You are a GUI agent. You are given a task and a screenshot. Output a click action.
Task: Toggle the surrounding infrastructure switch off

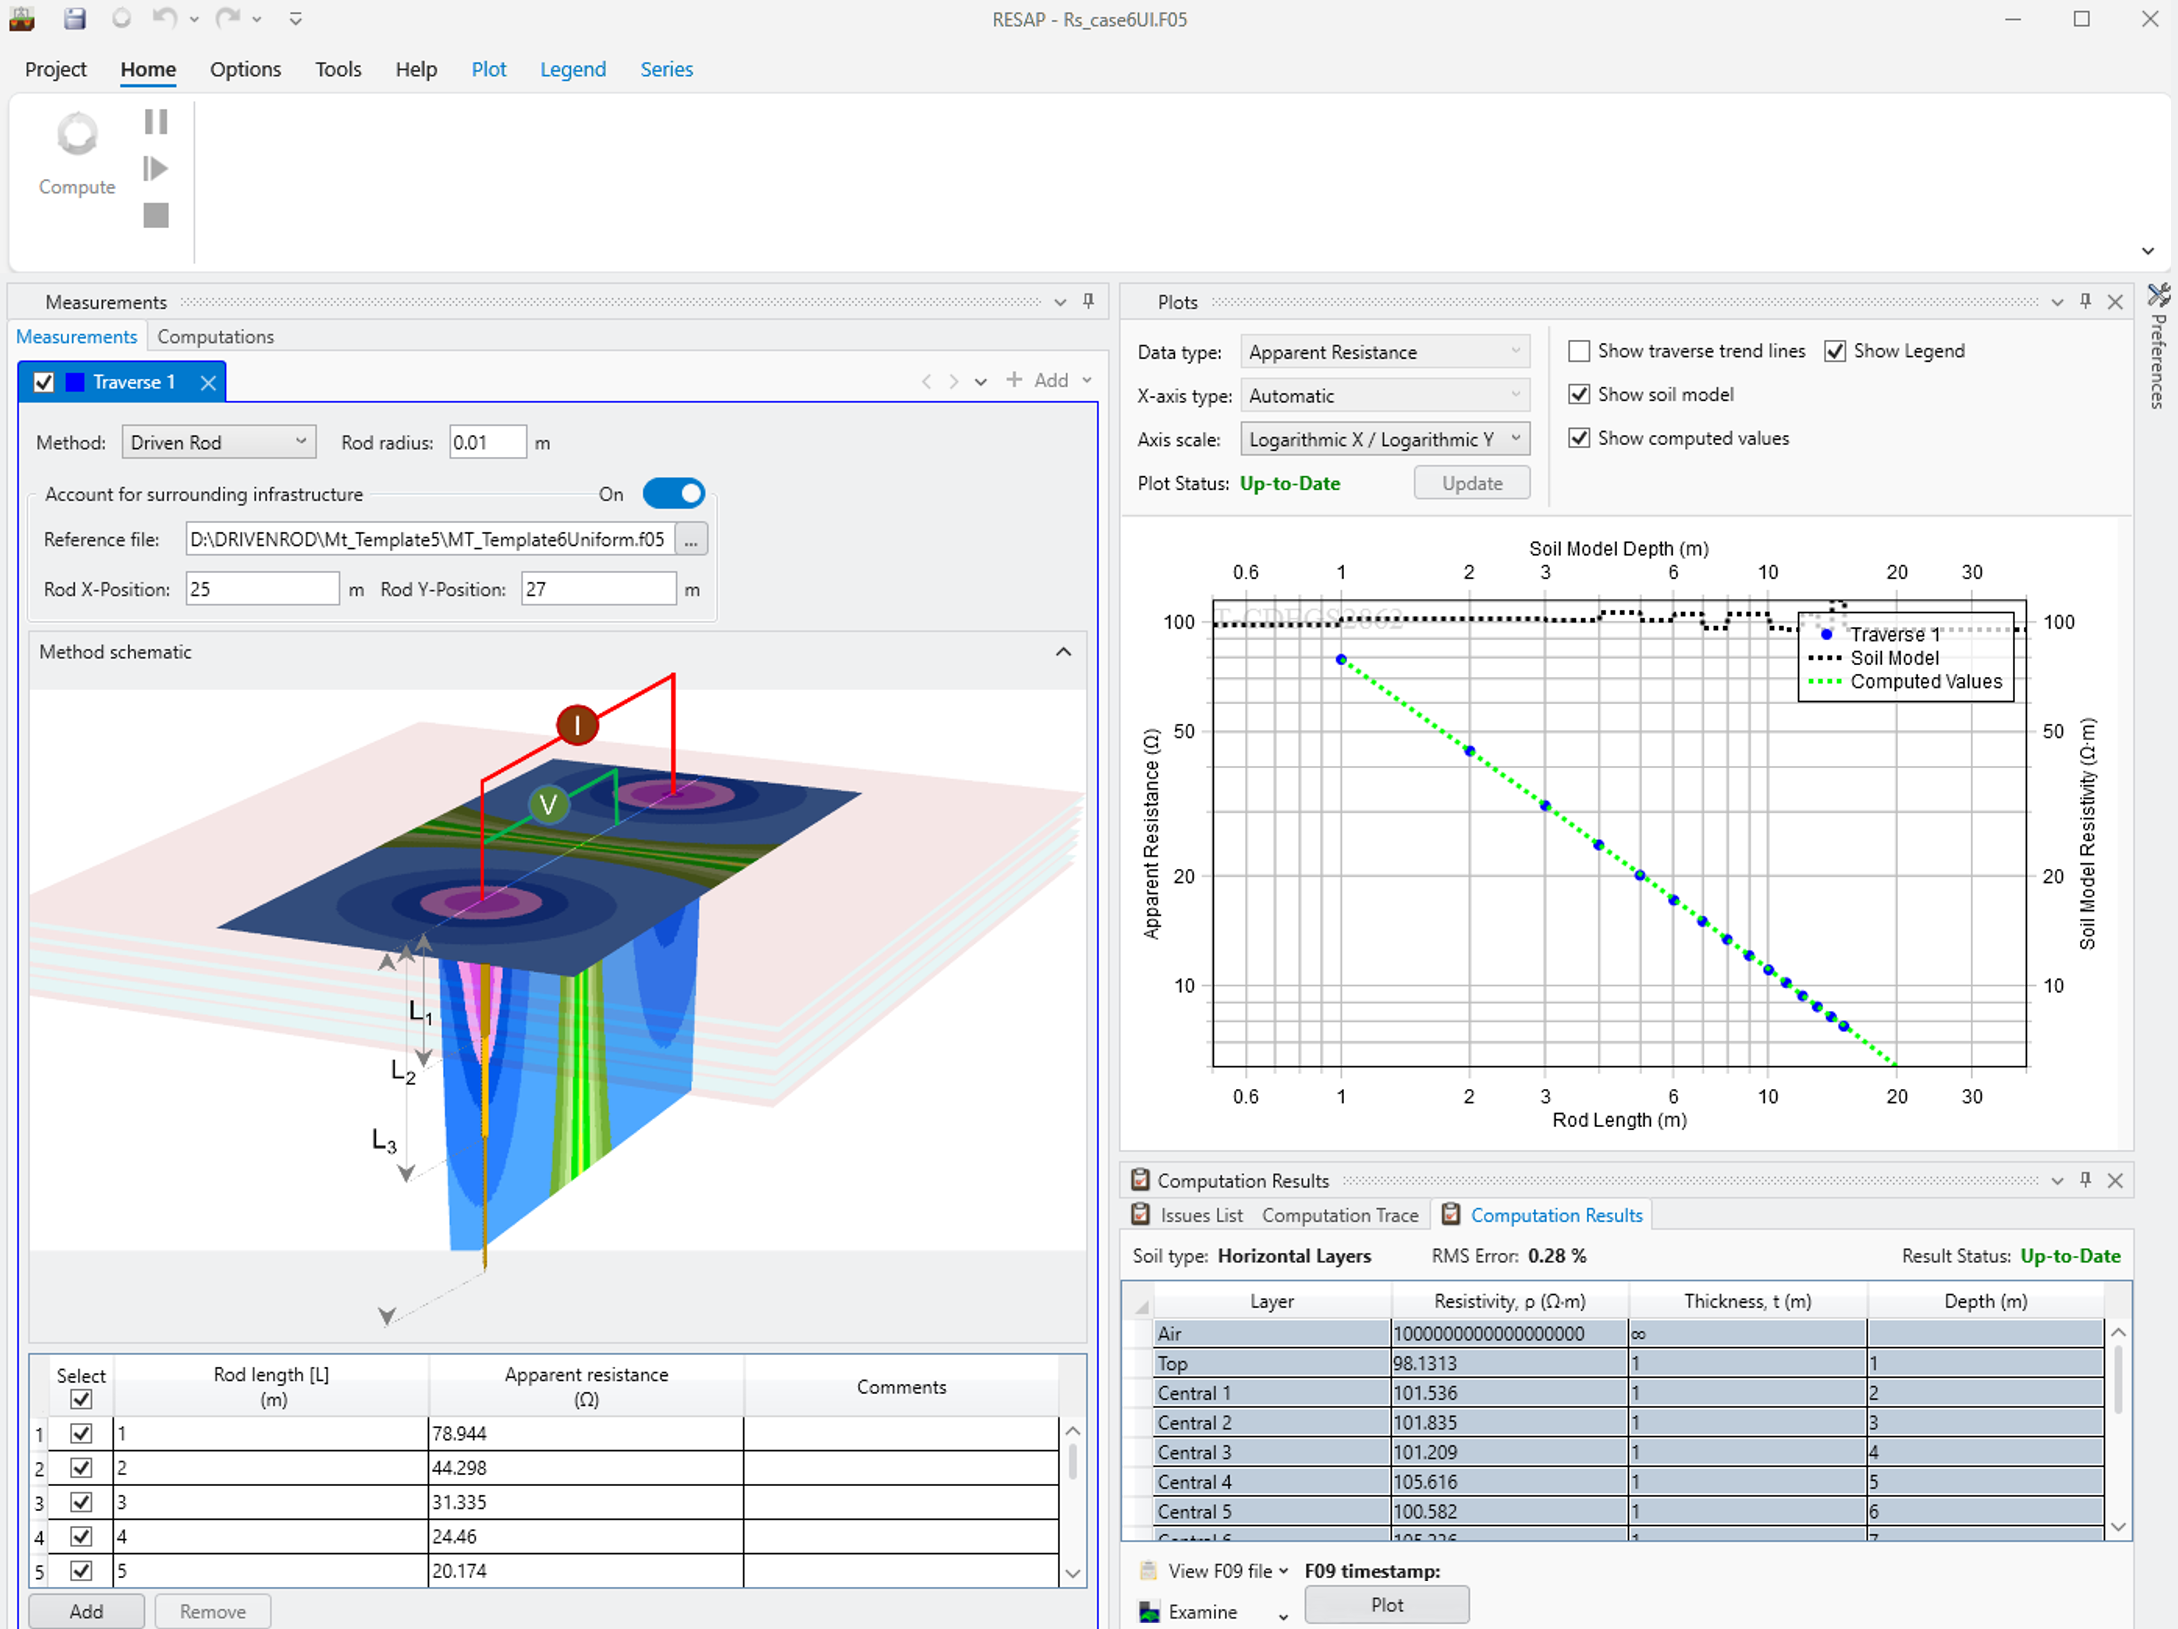point(674,493)
